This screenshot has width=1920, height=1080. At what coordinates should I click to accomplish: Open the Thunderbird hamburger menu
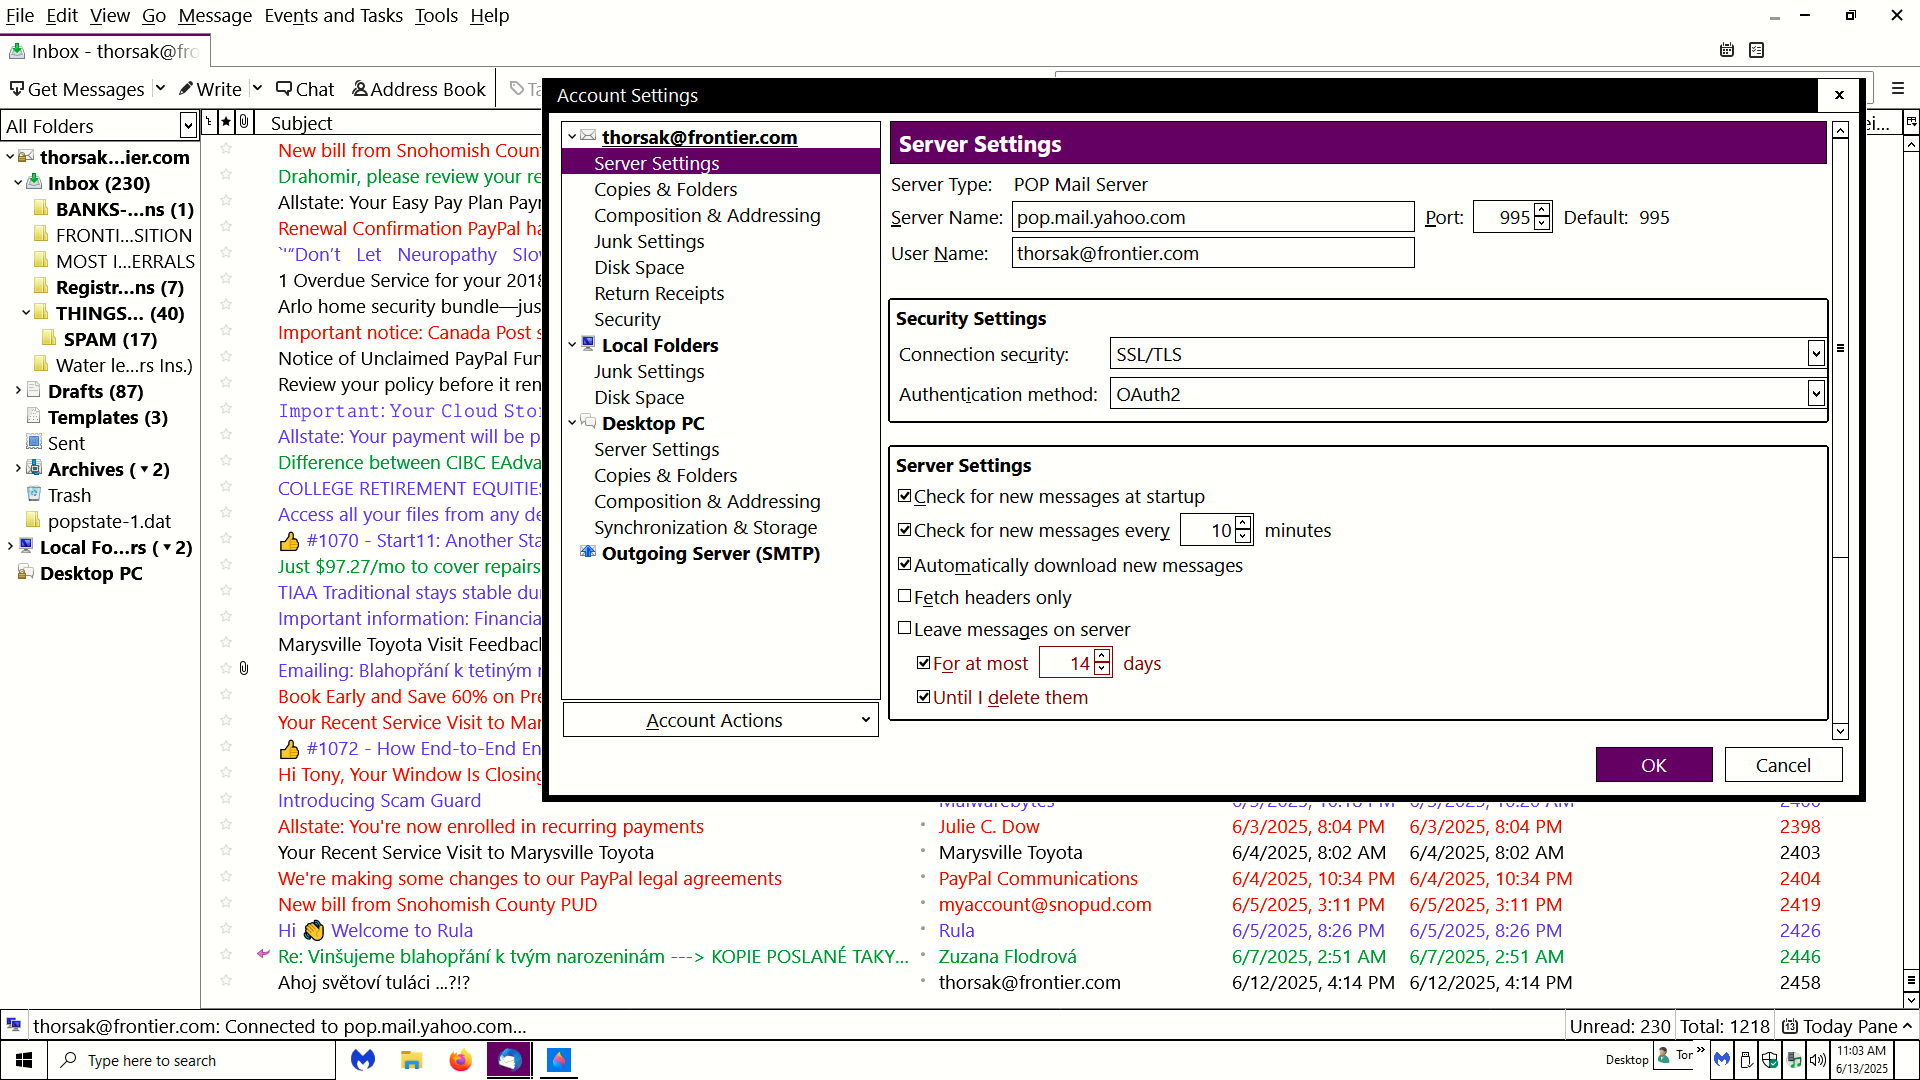pyautogui.click(x=1898, y=89)
